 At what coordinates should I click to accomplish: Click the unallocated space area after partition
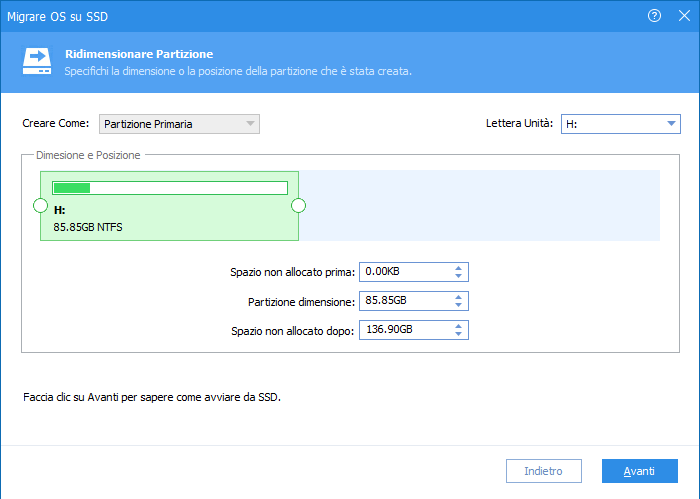pyautogui.click(x=480, y=206)
